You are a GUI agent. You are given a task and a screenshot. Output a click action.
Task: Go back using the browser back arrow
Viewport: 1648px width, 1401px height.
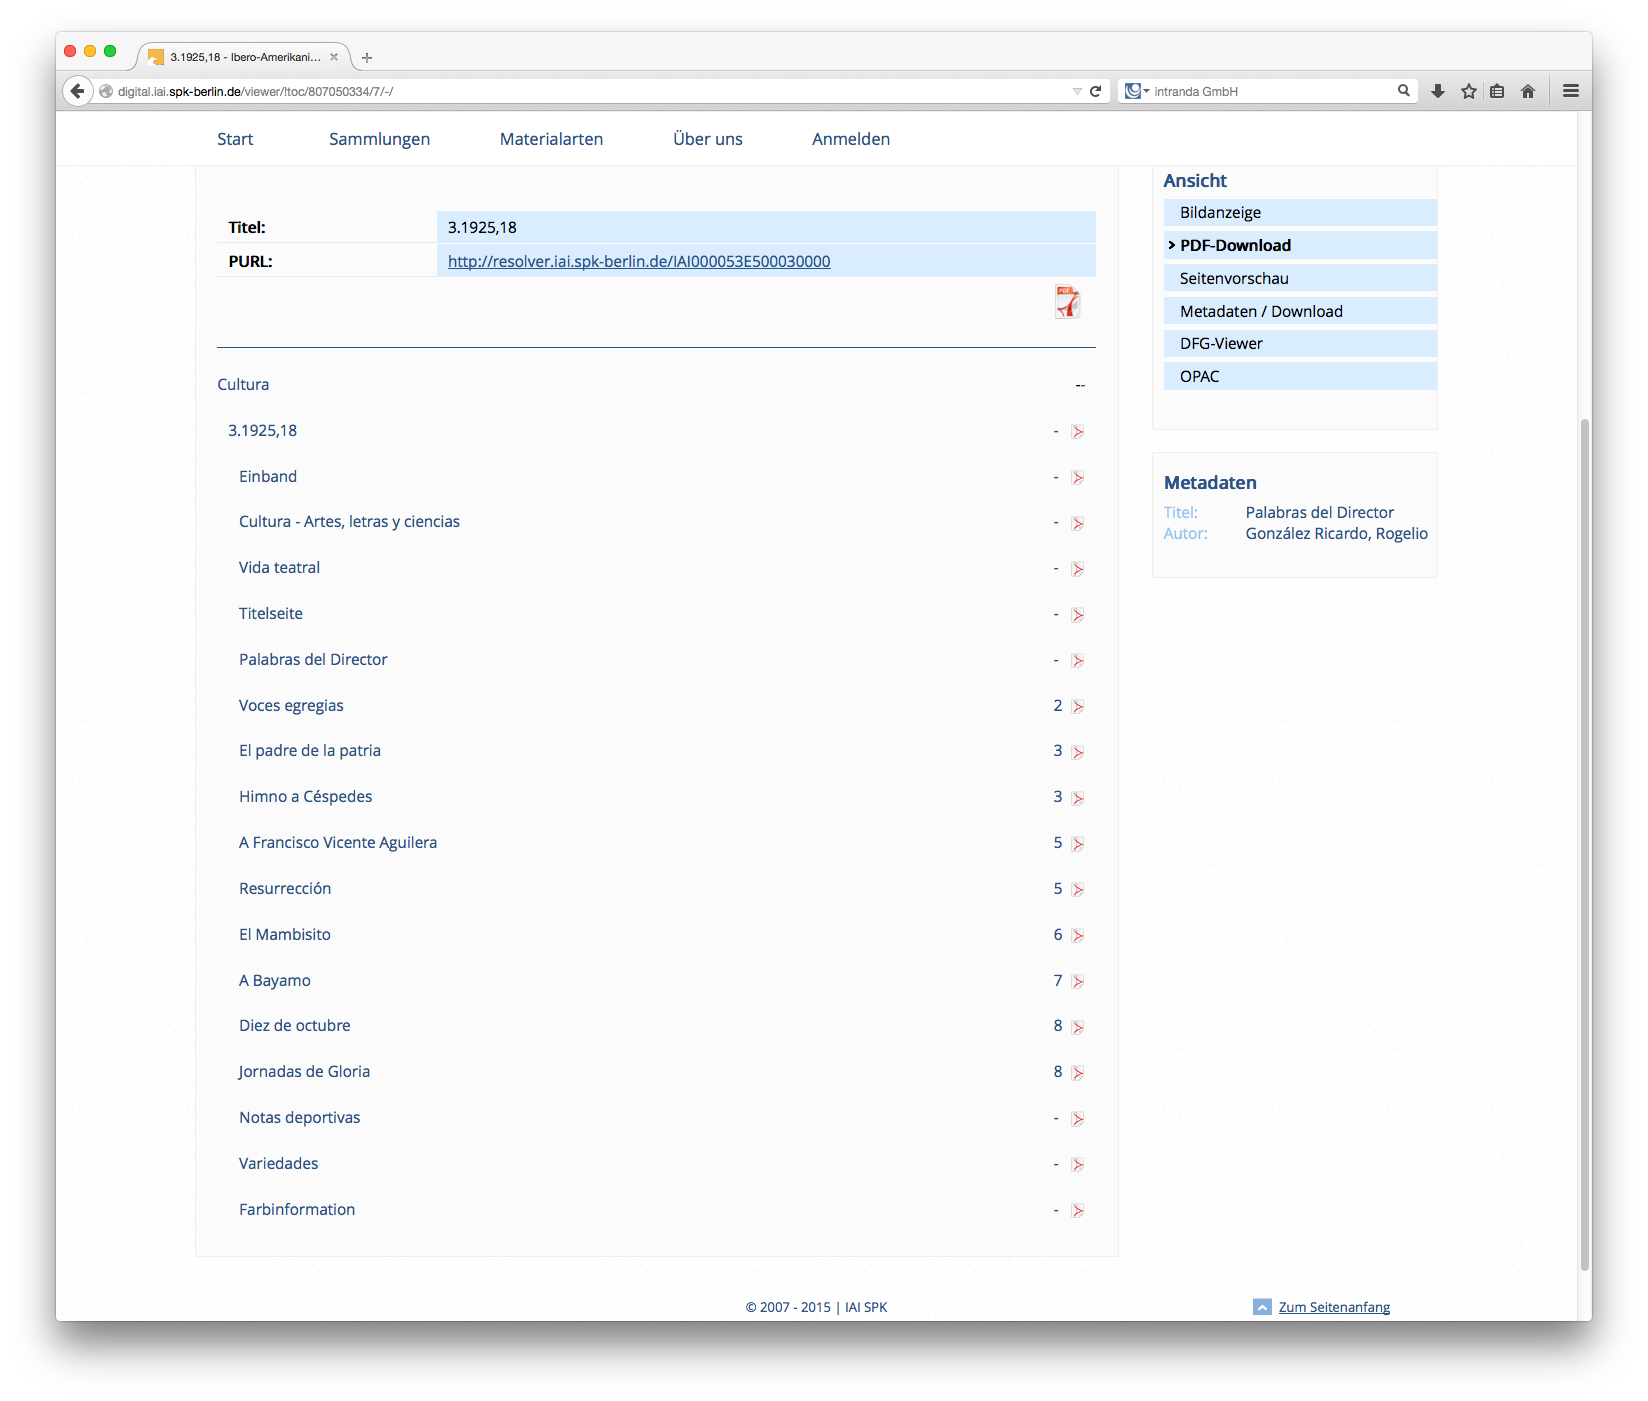coord(77,91)
